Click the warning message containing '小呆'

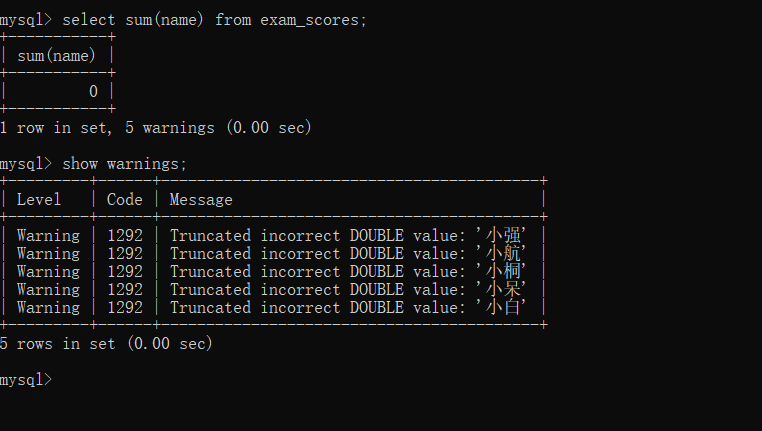click(x=348, y=290)
